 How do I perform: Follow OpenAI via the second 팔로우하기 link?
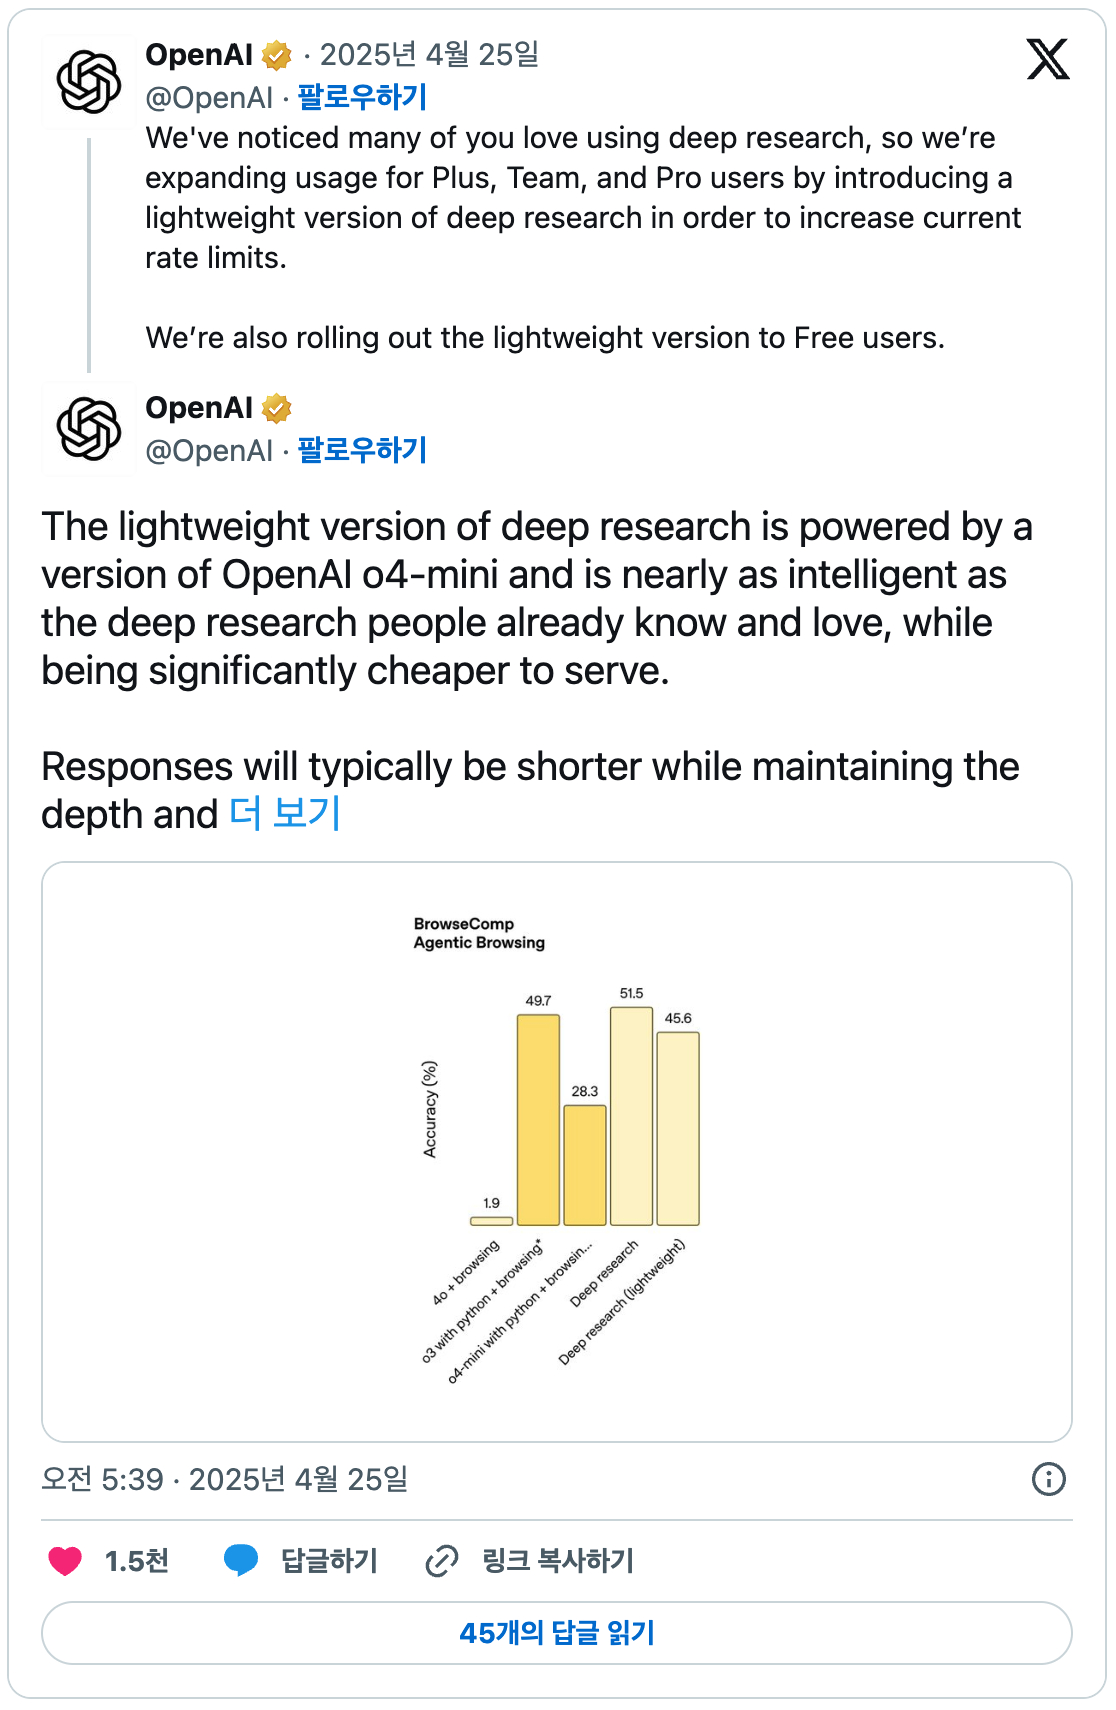(x=362, y=450)
